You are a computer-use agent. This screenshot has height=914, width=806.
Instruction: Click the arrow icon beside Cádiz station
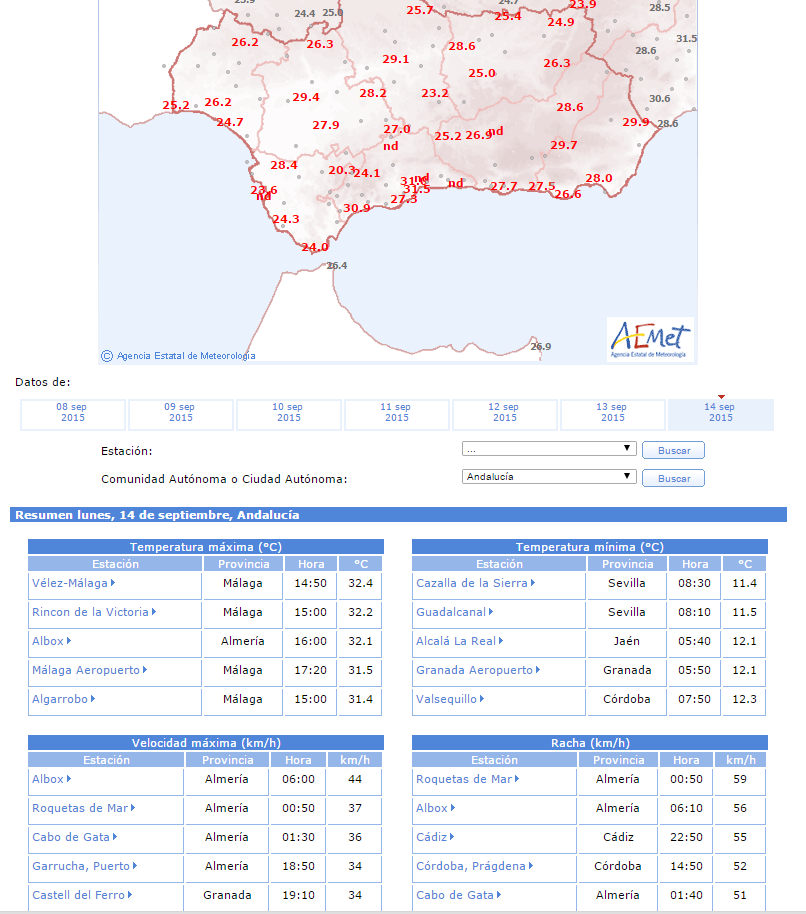click(453, 837)
